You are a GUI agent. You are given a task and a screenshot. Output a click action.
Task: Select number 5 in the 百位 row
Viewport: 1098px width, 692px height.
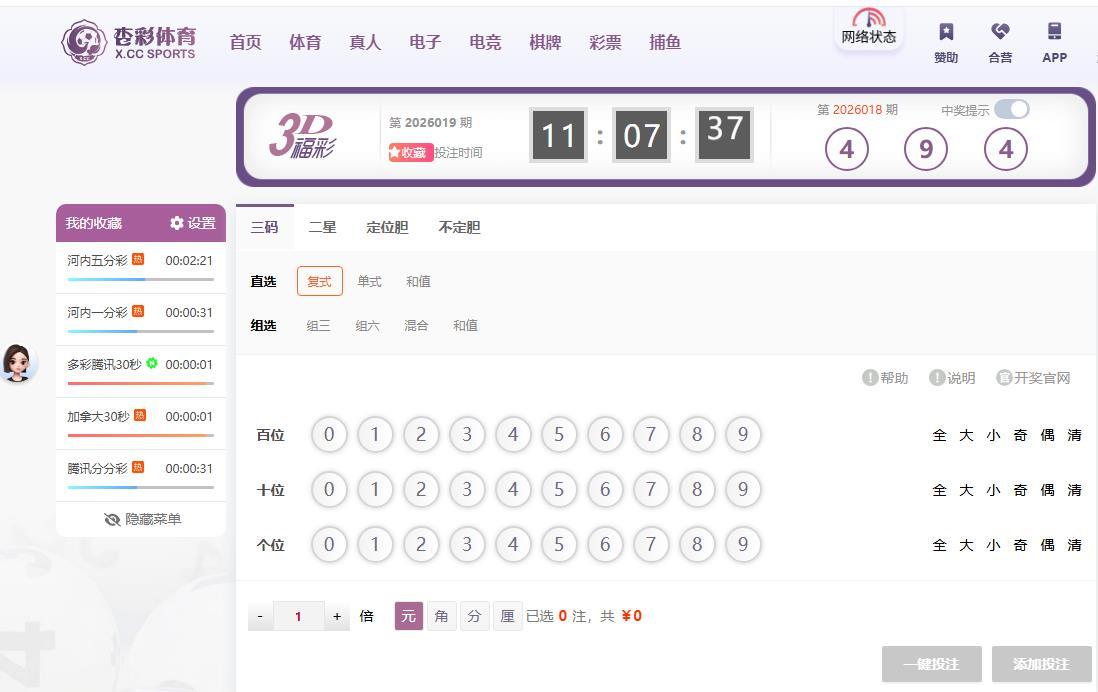tap(559, 434)
